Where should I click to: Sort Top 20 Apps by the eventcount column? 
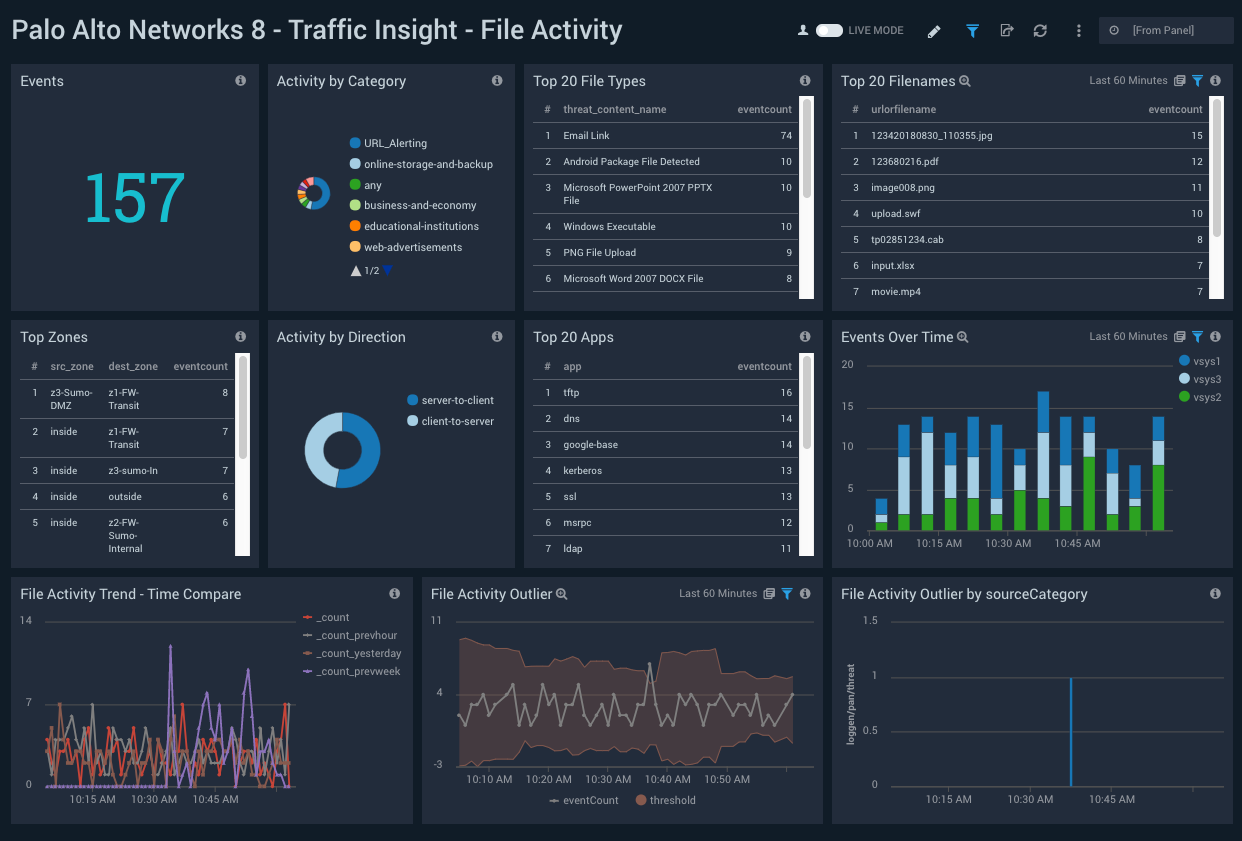(x=764, y=366)
